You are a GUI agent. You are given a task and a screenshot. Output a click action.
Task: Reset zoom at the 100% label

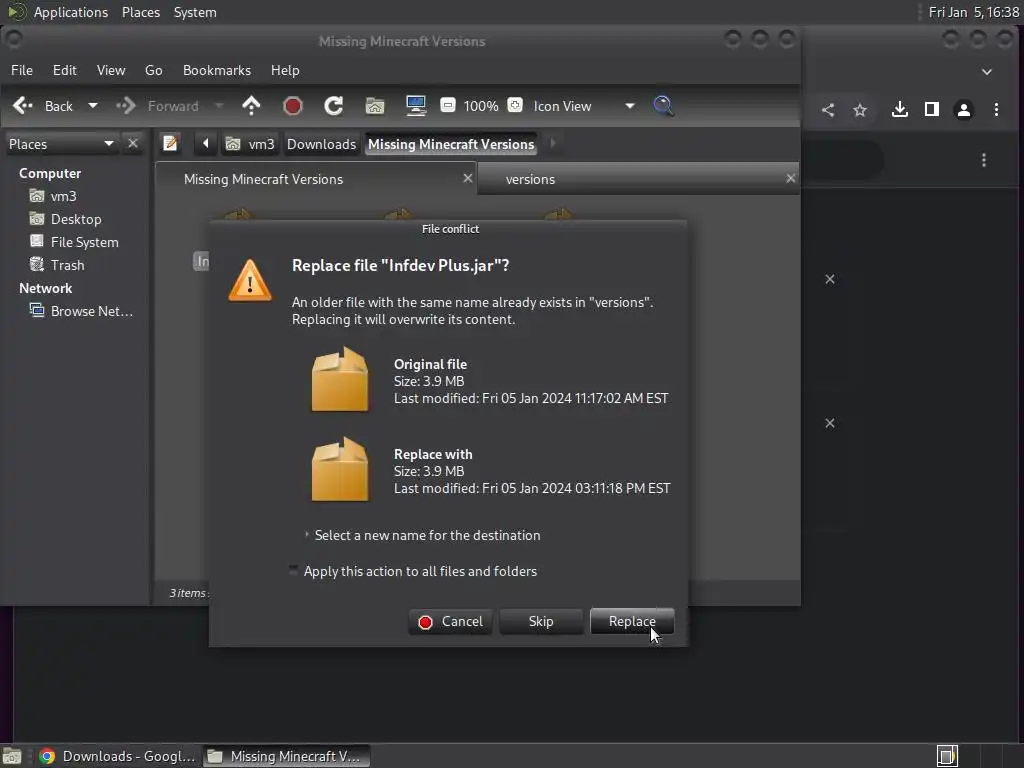481,106
